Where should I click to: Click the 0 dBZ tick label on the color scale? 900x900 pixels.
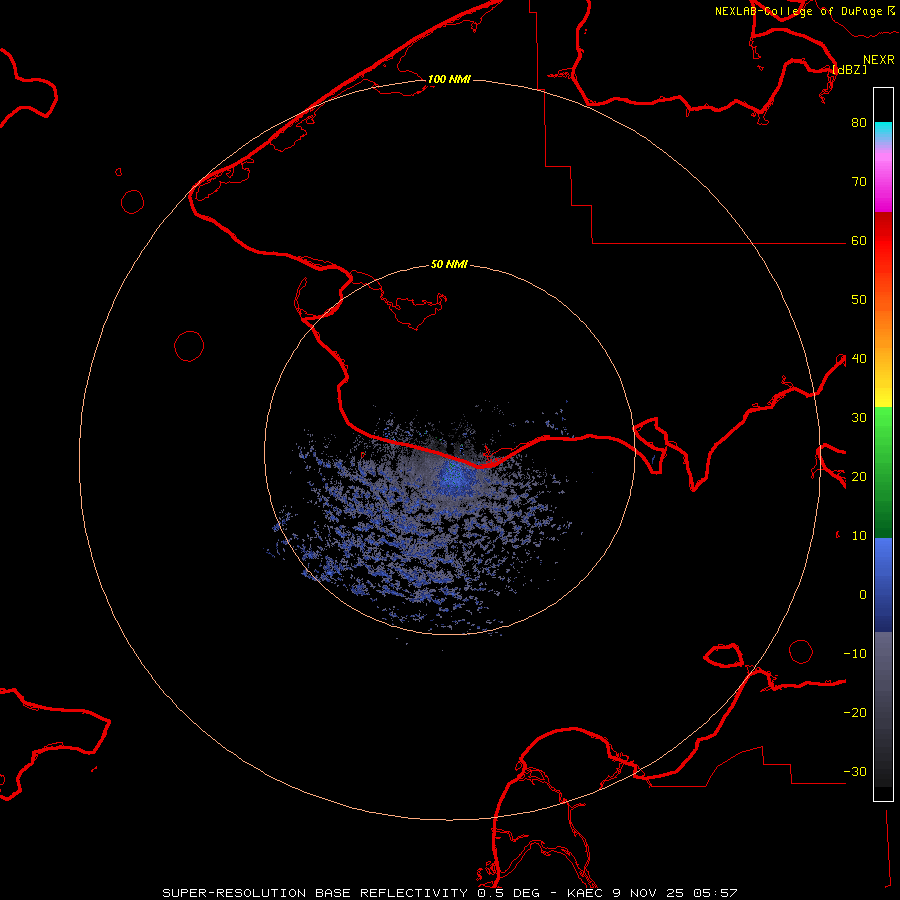pyautogui.click(x=863, y=595)
